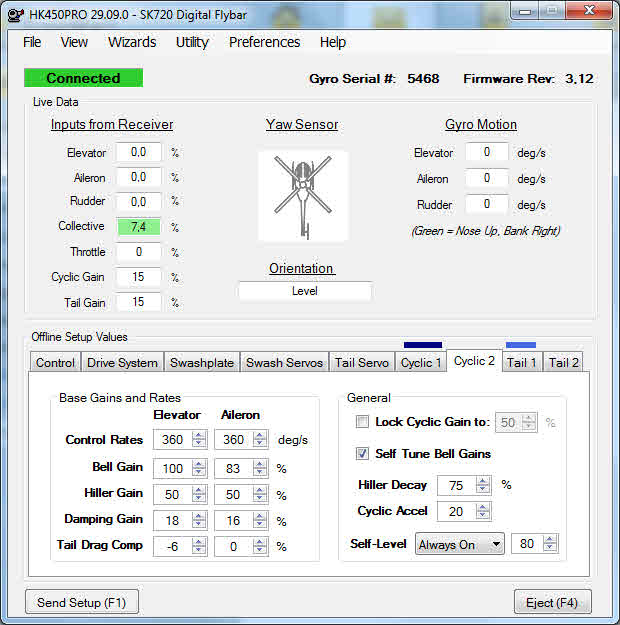Click the green Connected status indicator
The height and width of the screenshot is (625, 620).
83,78
